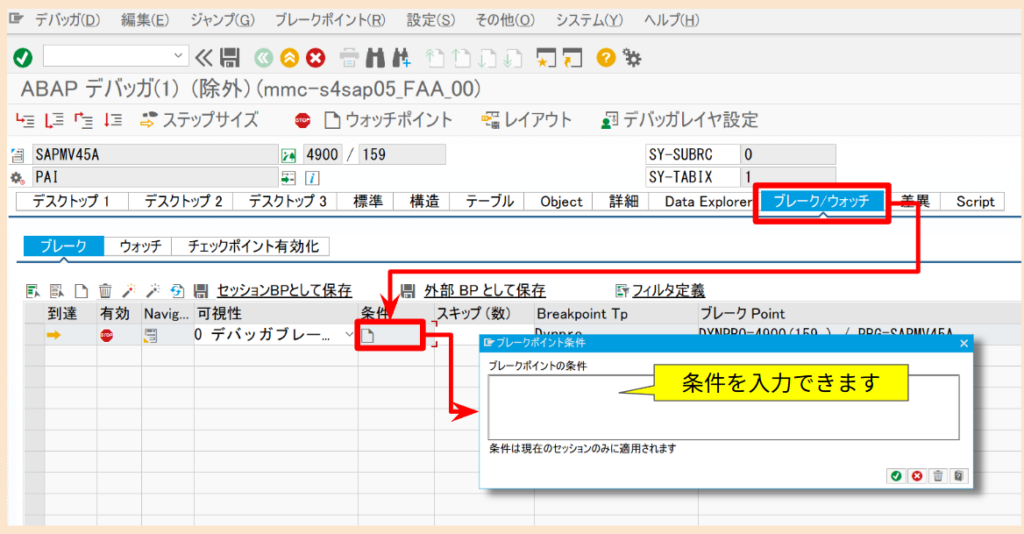Select チェックポイント有効化 sub-tab
Viewport: 1024px width, 534px height.
click(253, 246)
